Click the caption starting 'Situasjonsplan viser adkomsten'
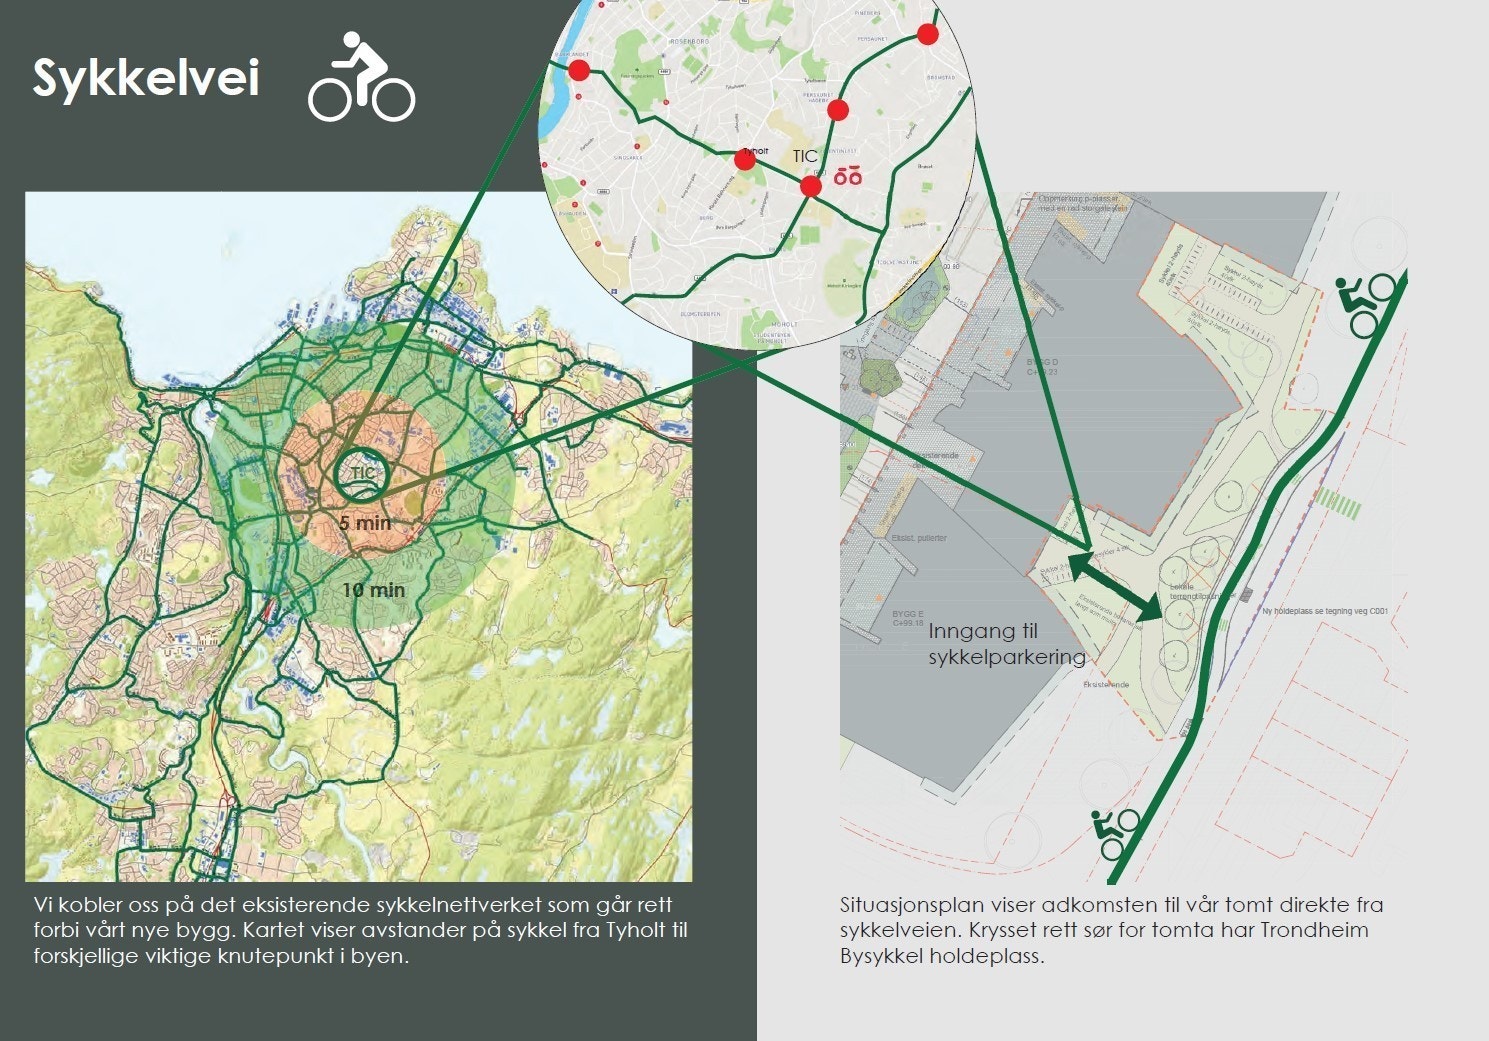The height and width of the screenshot is (1041, 1489). (x=1112, y=930)
